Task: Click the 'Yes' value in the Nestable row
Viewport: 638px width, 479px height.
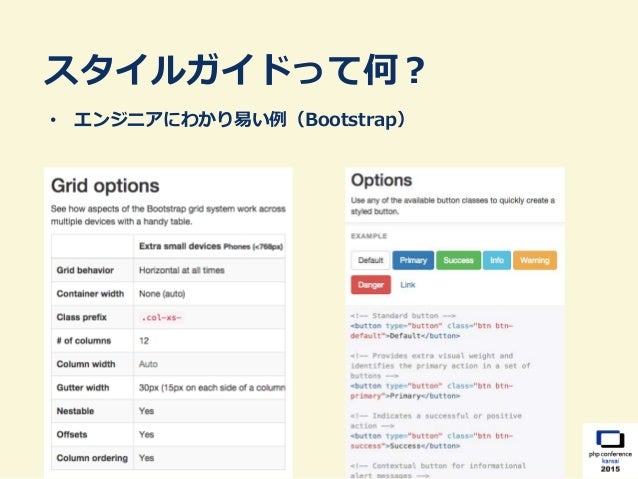Action: [x=146, y=411]
